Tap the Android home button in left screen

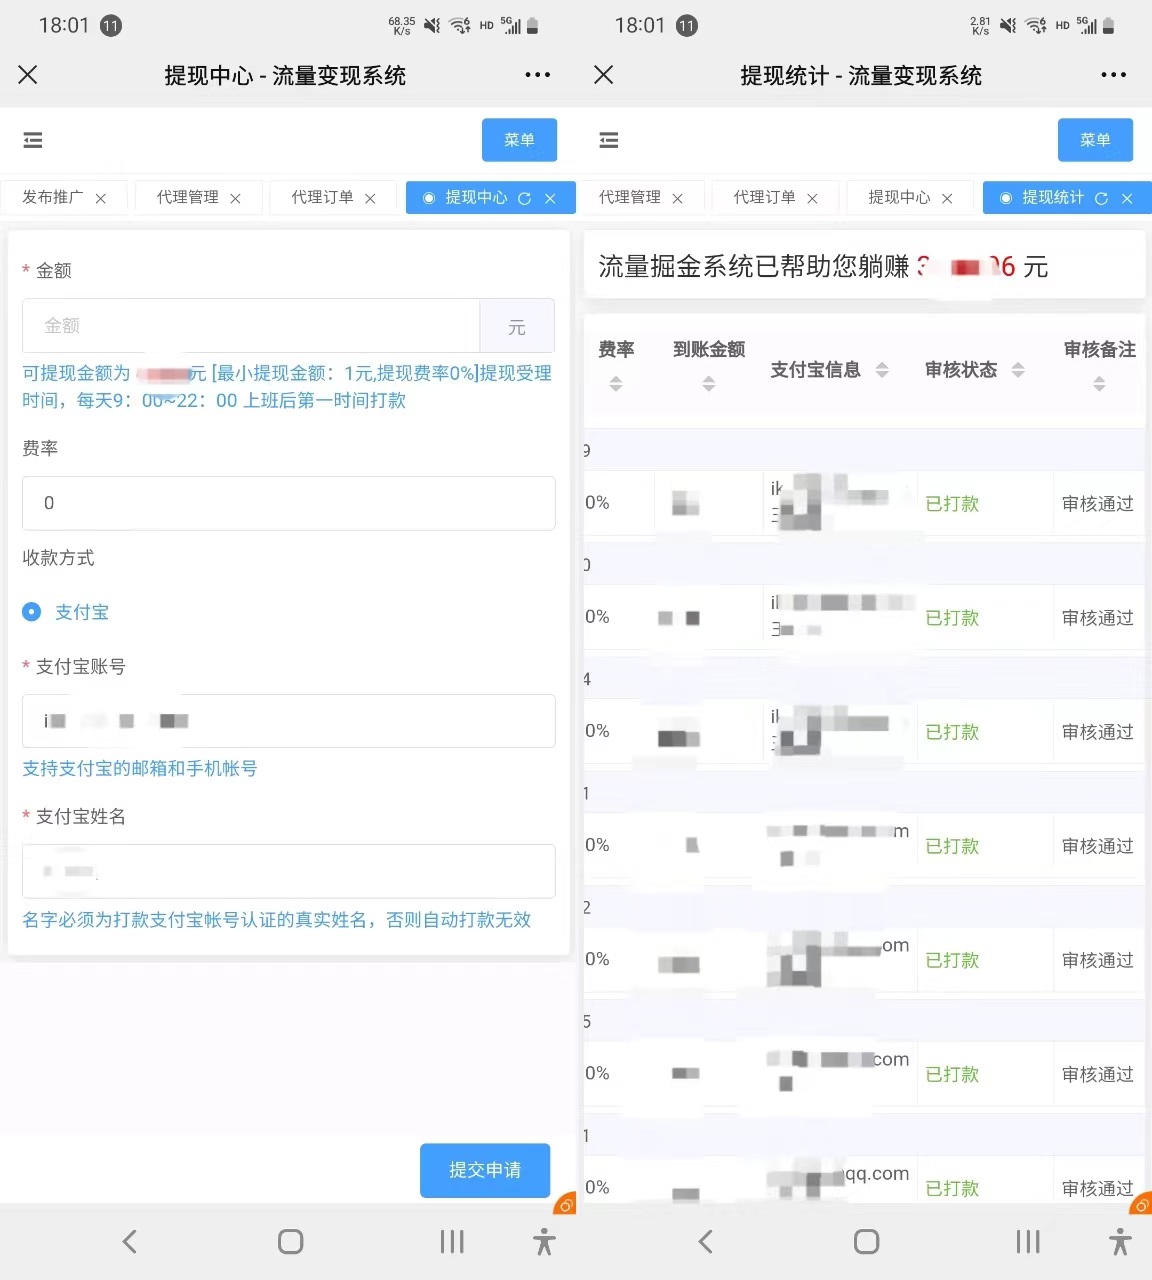pyautogui.click(x=291, y=1242)
